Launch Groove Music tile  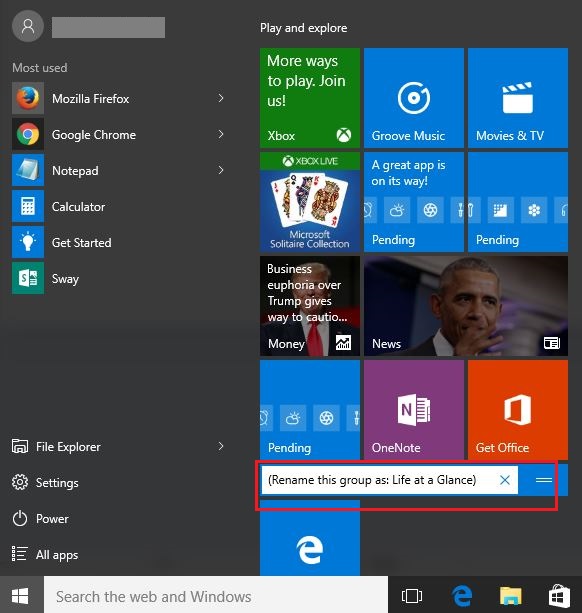click(x=414, y=98)
